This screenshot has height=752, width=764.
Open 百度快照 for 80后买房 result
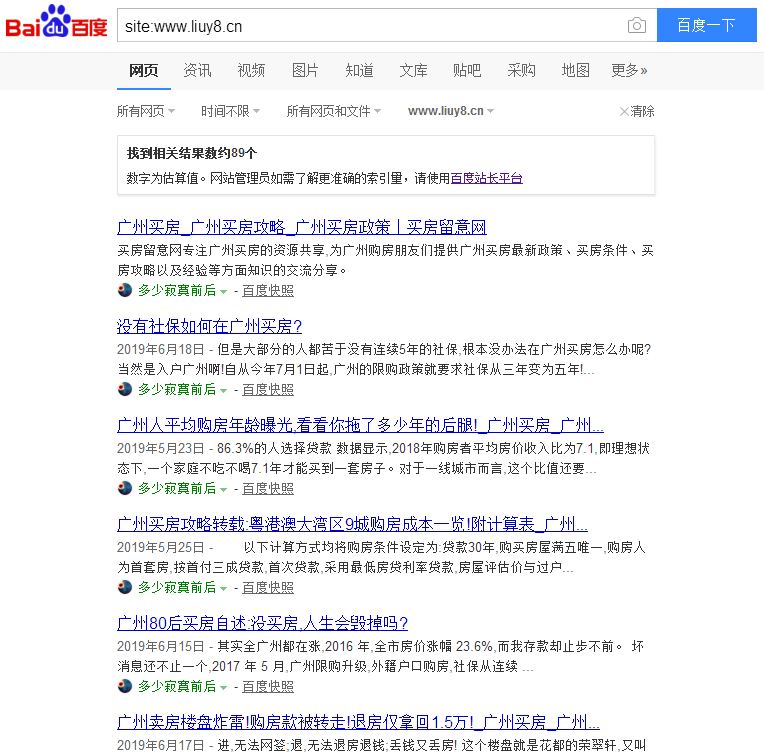(x=267, y=686)
